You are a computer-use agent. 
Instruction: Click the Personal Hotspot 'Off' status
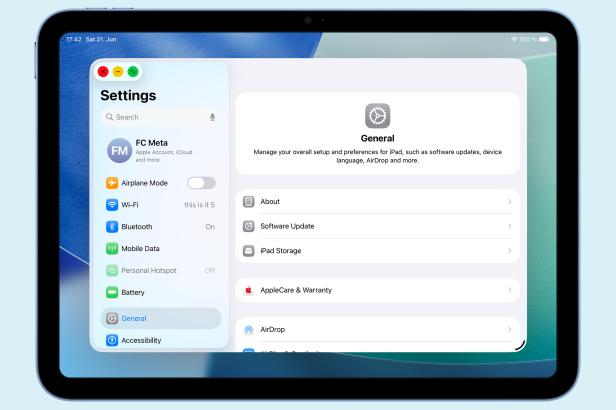(x=210, y=271)
